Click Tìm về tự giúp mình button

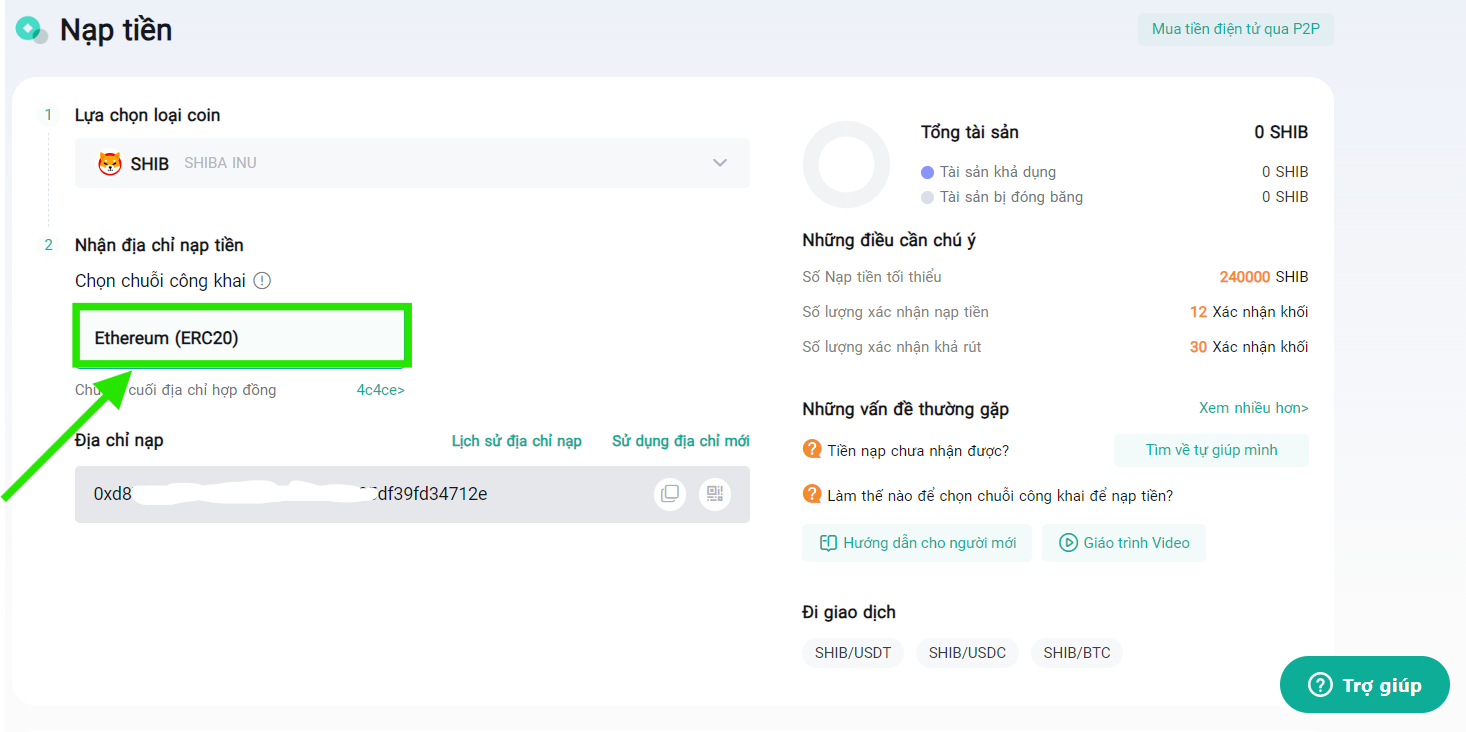click(1211, 450)
